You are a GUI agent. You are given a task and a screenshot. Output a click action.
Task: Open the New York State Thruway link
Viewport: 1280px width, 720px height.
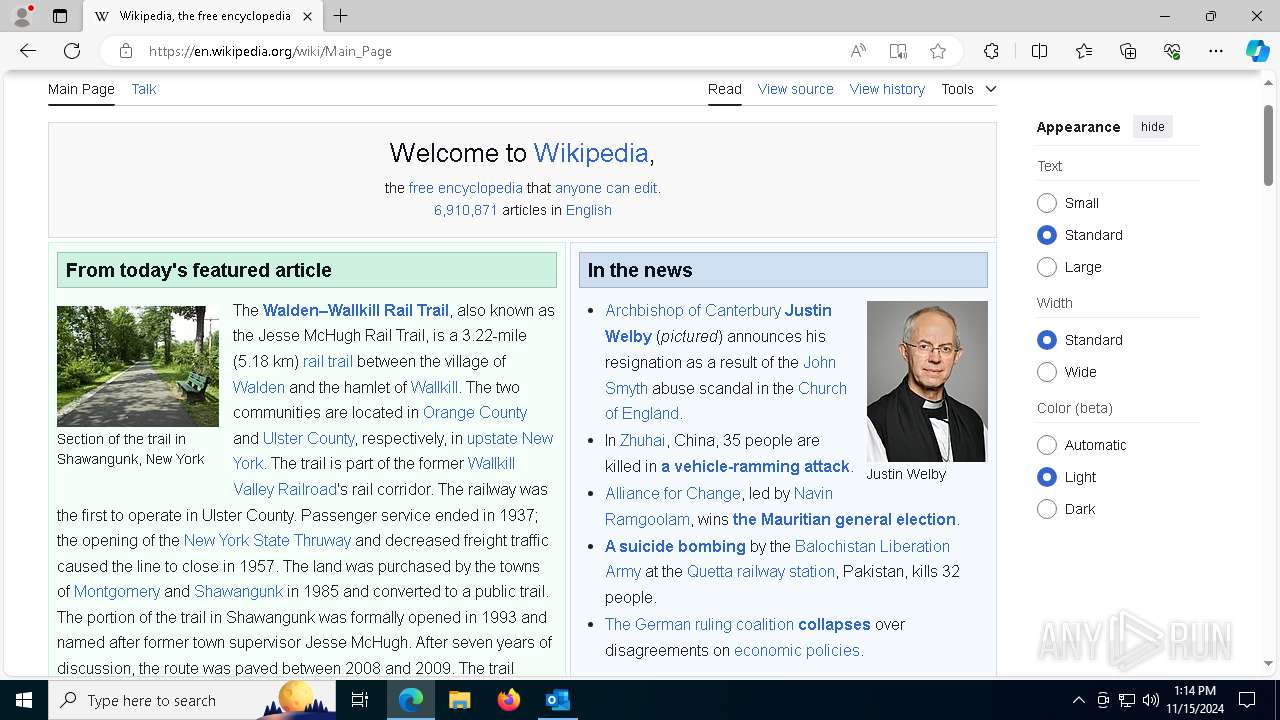(x=267, y=540)
